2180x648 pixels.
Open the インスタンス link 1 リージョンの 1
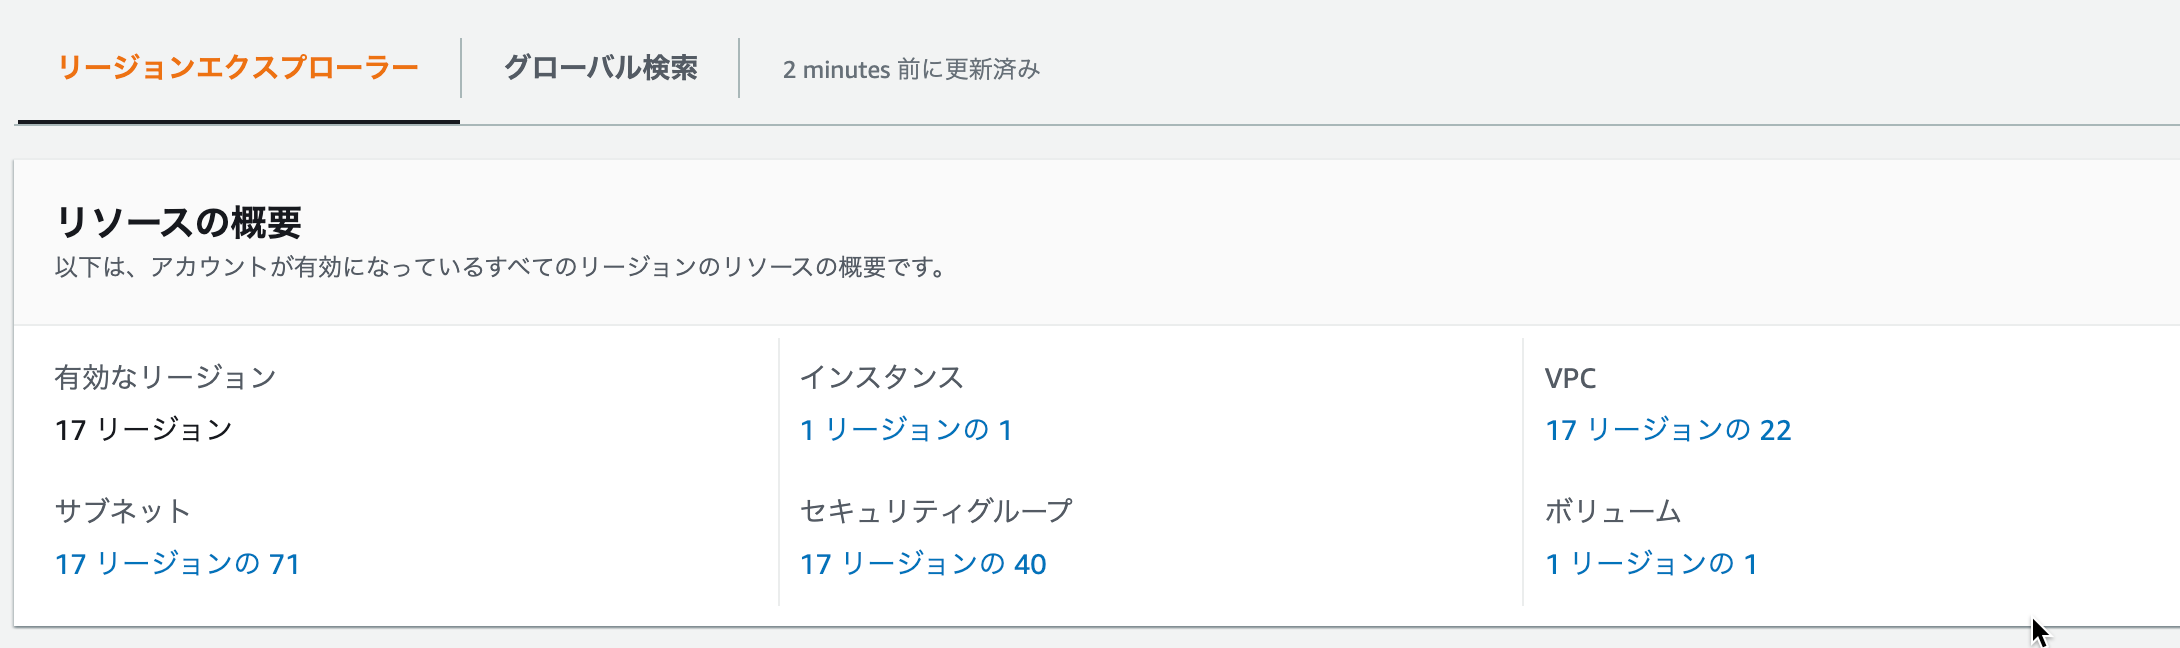point(906,430)
